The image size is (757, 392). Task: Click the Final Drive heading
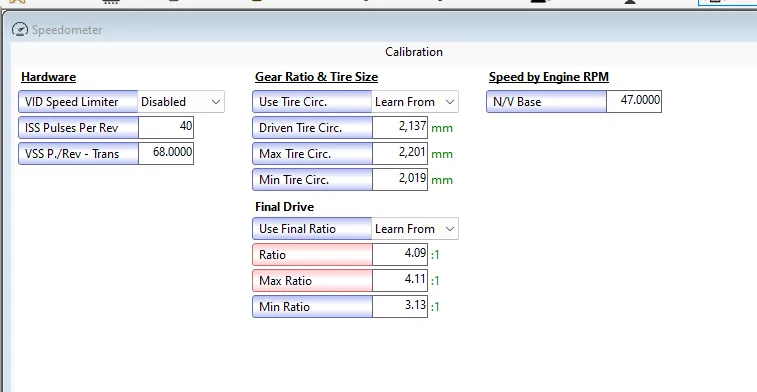[x=284, y=207]
